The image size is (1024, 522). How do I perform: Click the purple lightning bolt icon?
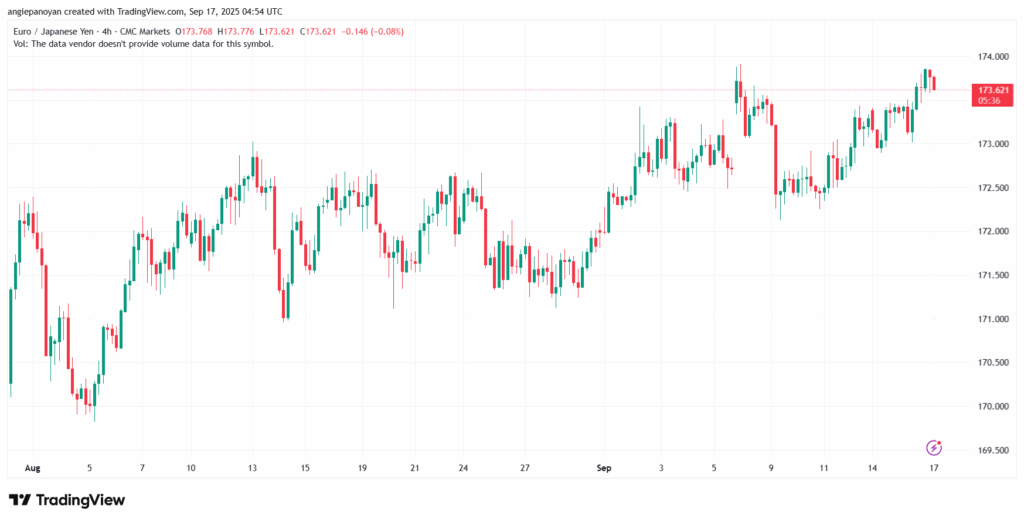pos(934,447)
